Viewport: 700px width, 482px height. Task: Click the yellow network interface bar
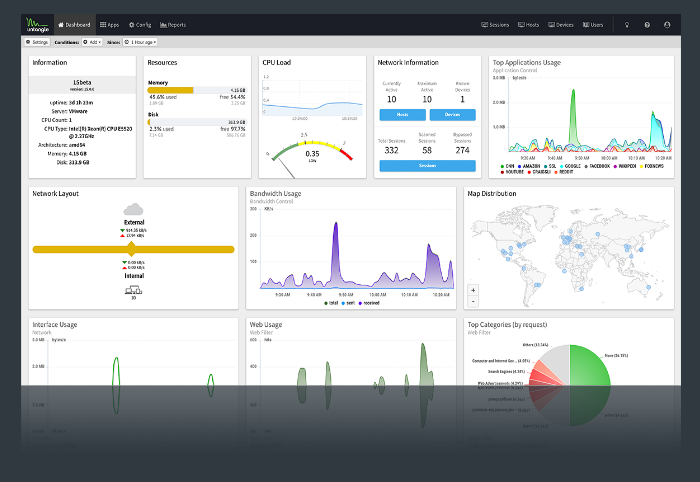click(133, 249)
